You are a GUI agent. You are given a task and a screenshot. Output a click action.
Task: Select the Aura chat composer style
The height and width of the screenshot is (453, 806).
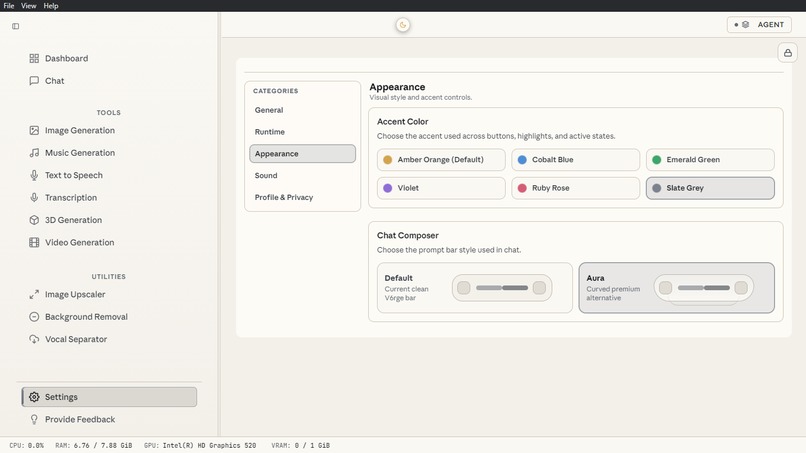(676, 288)
